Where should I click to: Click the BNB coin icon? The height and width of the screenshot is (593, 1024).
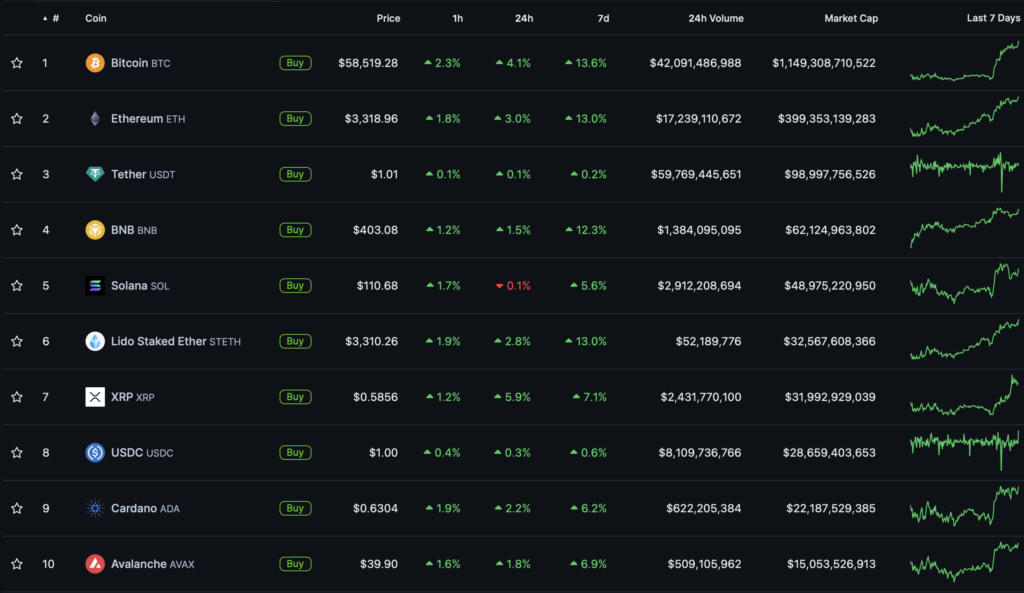(x=95, y=230)
